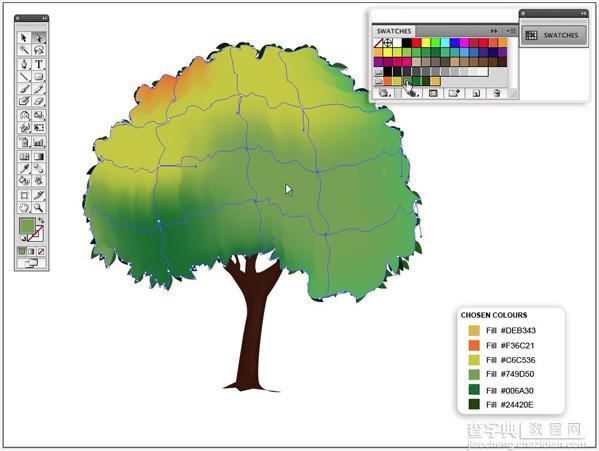Screen dimensions: 599x451
Task: Click the SWATCHES button in the dock
Action: [x=553, y=35]
